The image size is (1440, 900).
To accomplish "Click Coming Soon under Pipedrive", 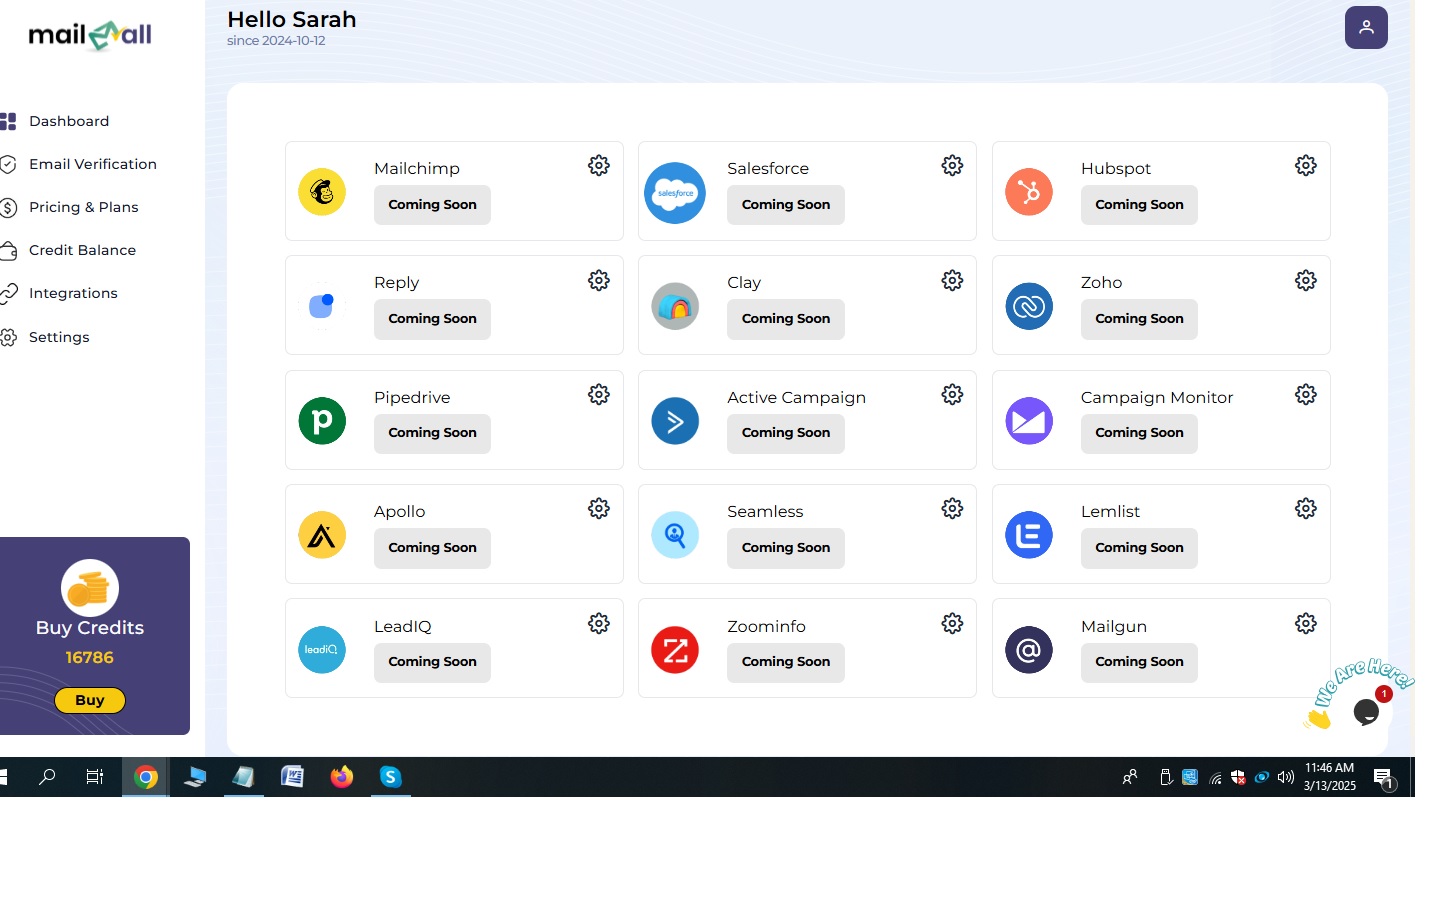I will point(432,433).
